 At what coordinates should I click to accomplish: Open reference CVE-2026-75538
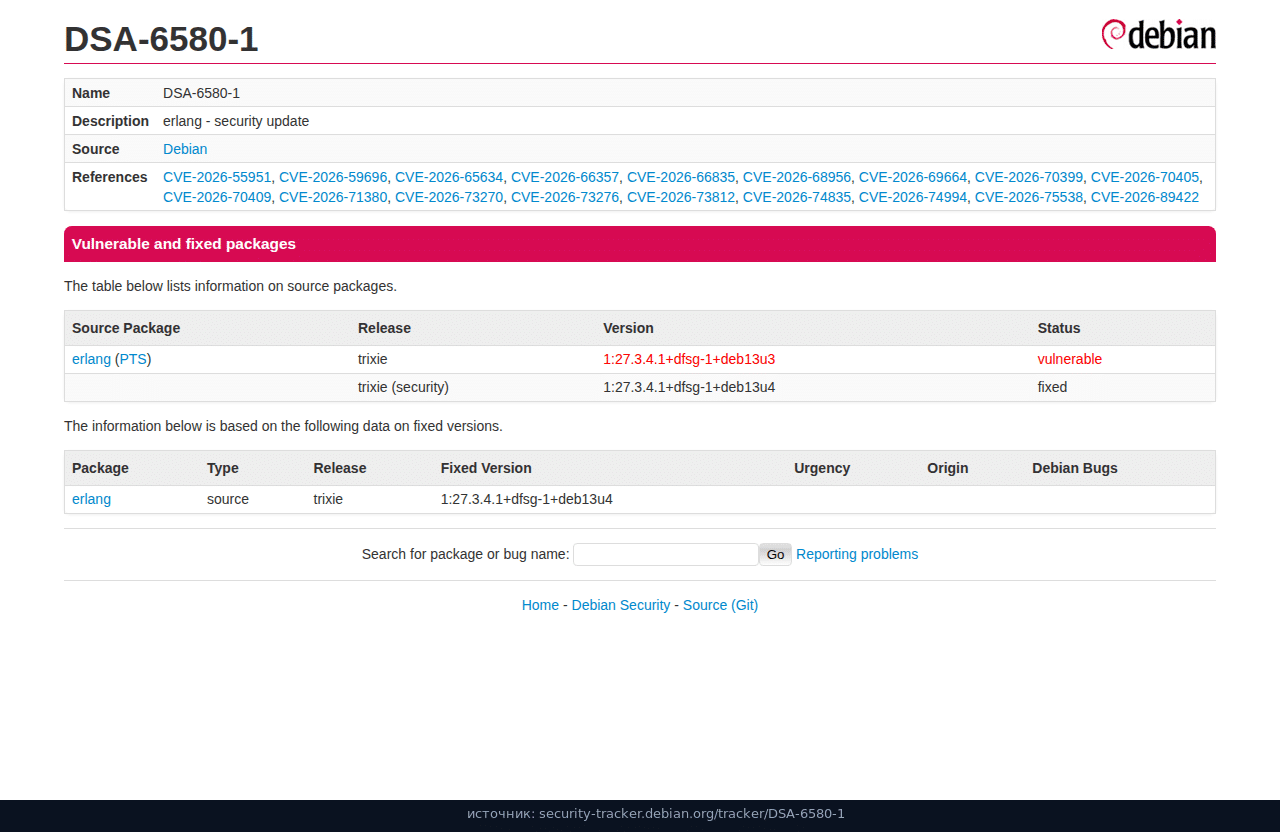coord(1029,197)
